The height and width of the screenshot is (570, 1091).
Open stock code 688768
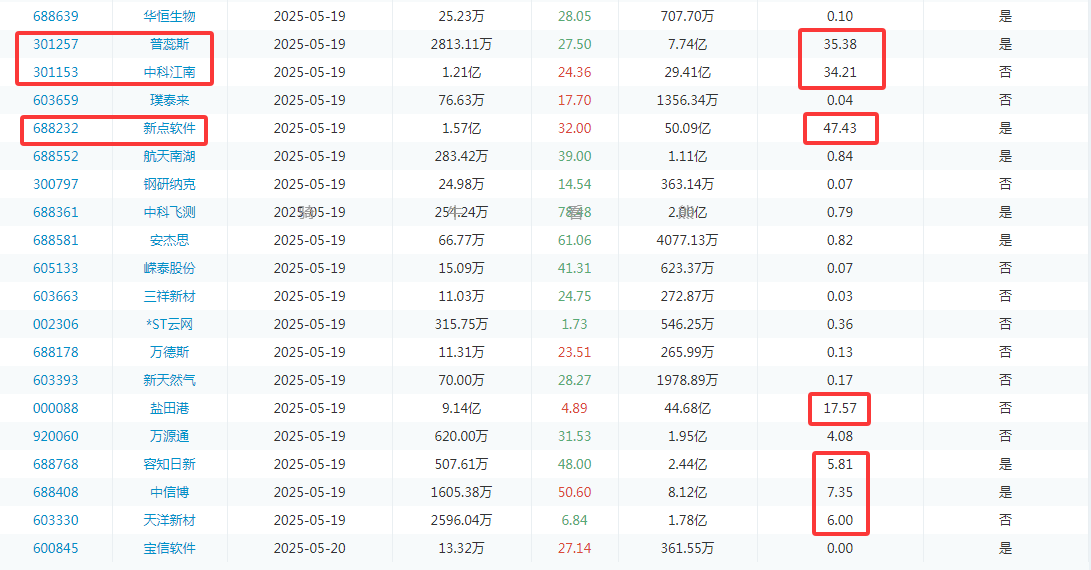coord(56,464)
